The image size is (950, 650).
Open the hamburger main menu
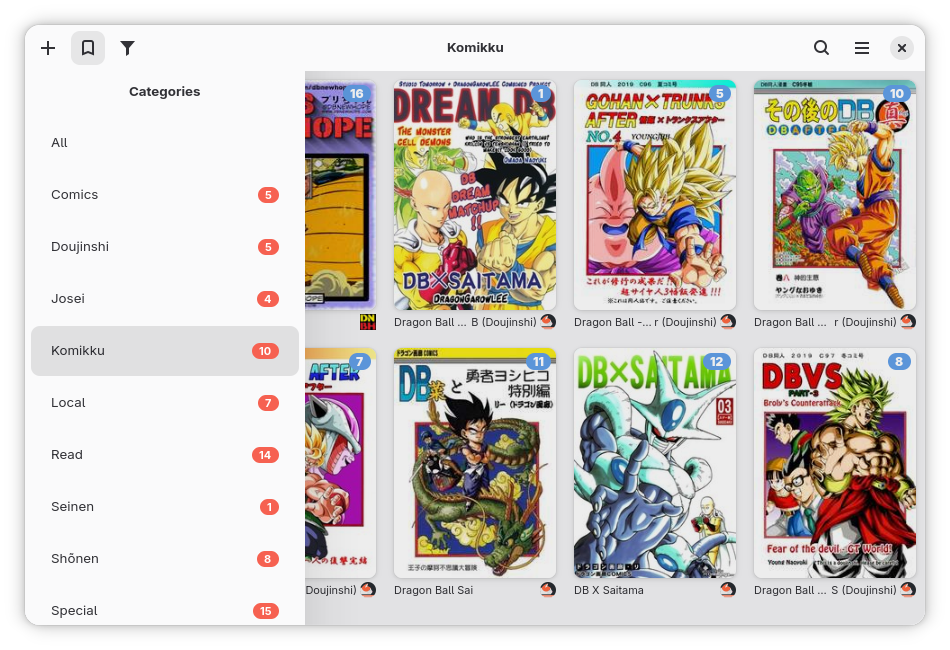point(862,48)
